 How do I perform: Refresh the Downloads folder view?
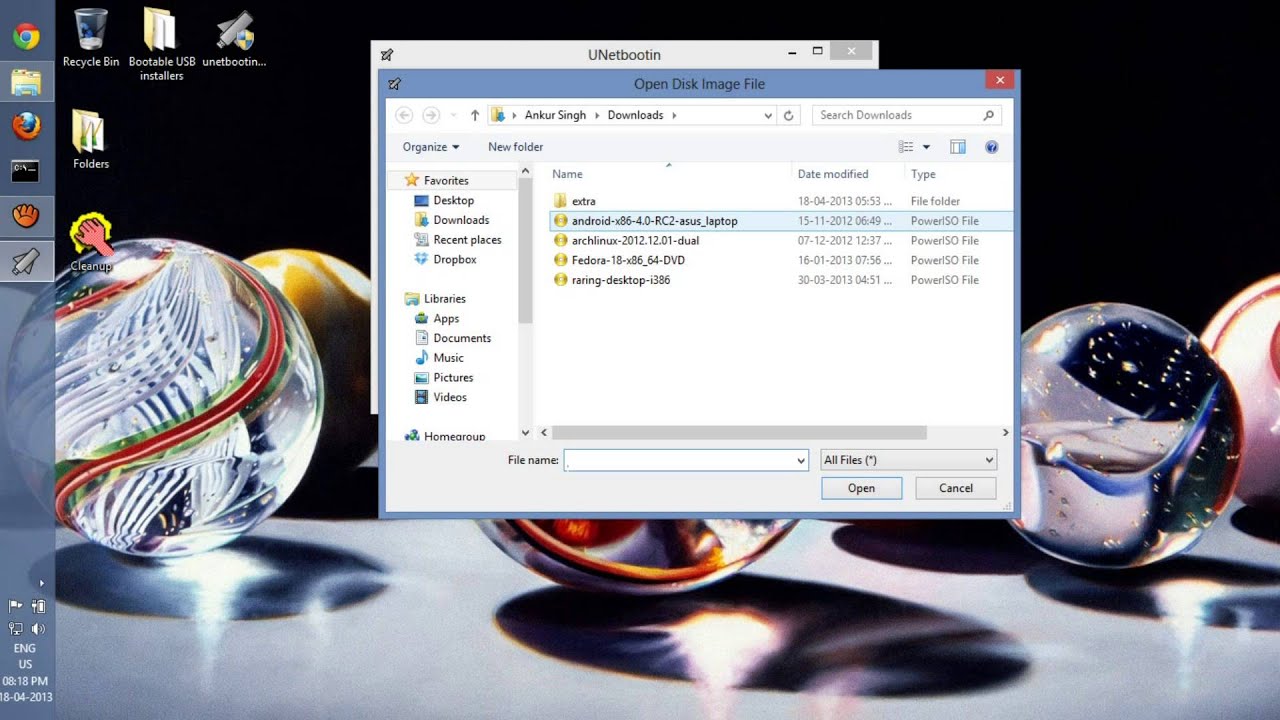[788, 115]
